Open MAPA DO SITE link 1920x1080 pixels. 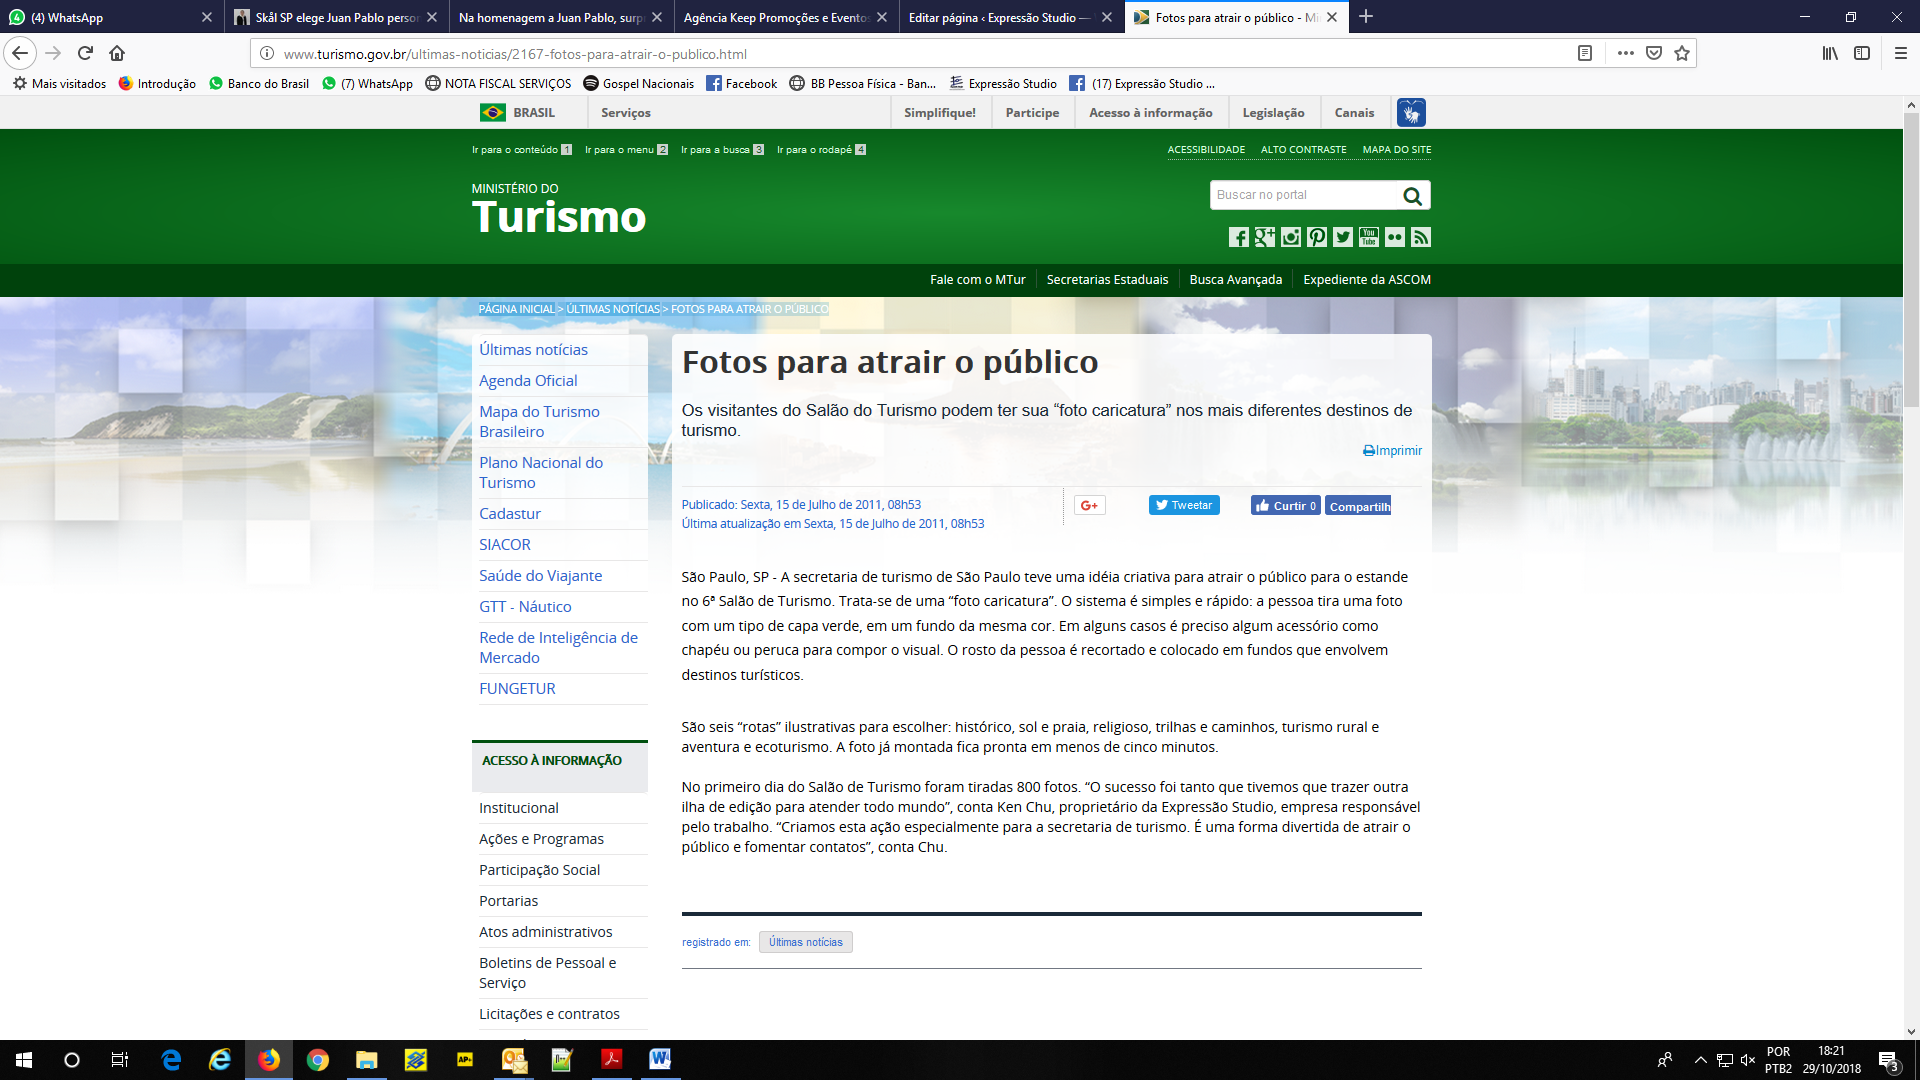(1396, 150)
